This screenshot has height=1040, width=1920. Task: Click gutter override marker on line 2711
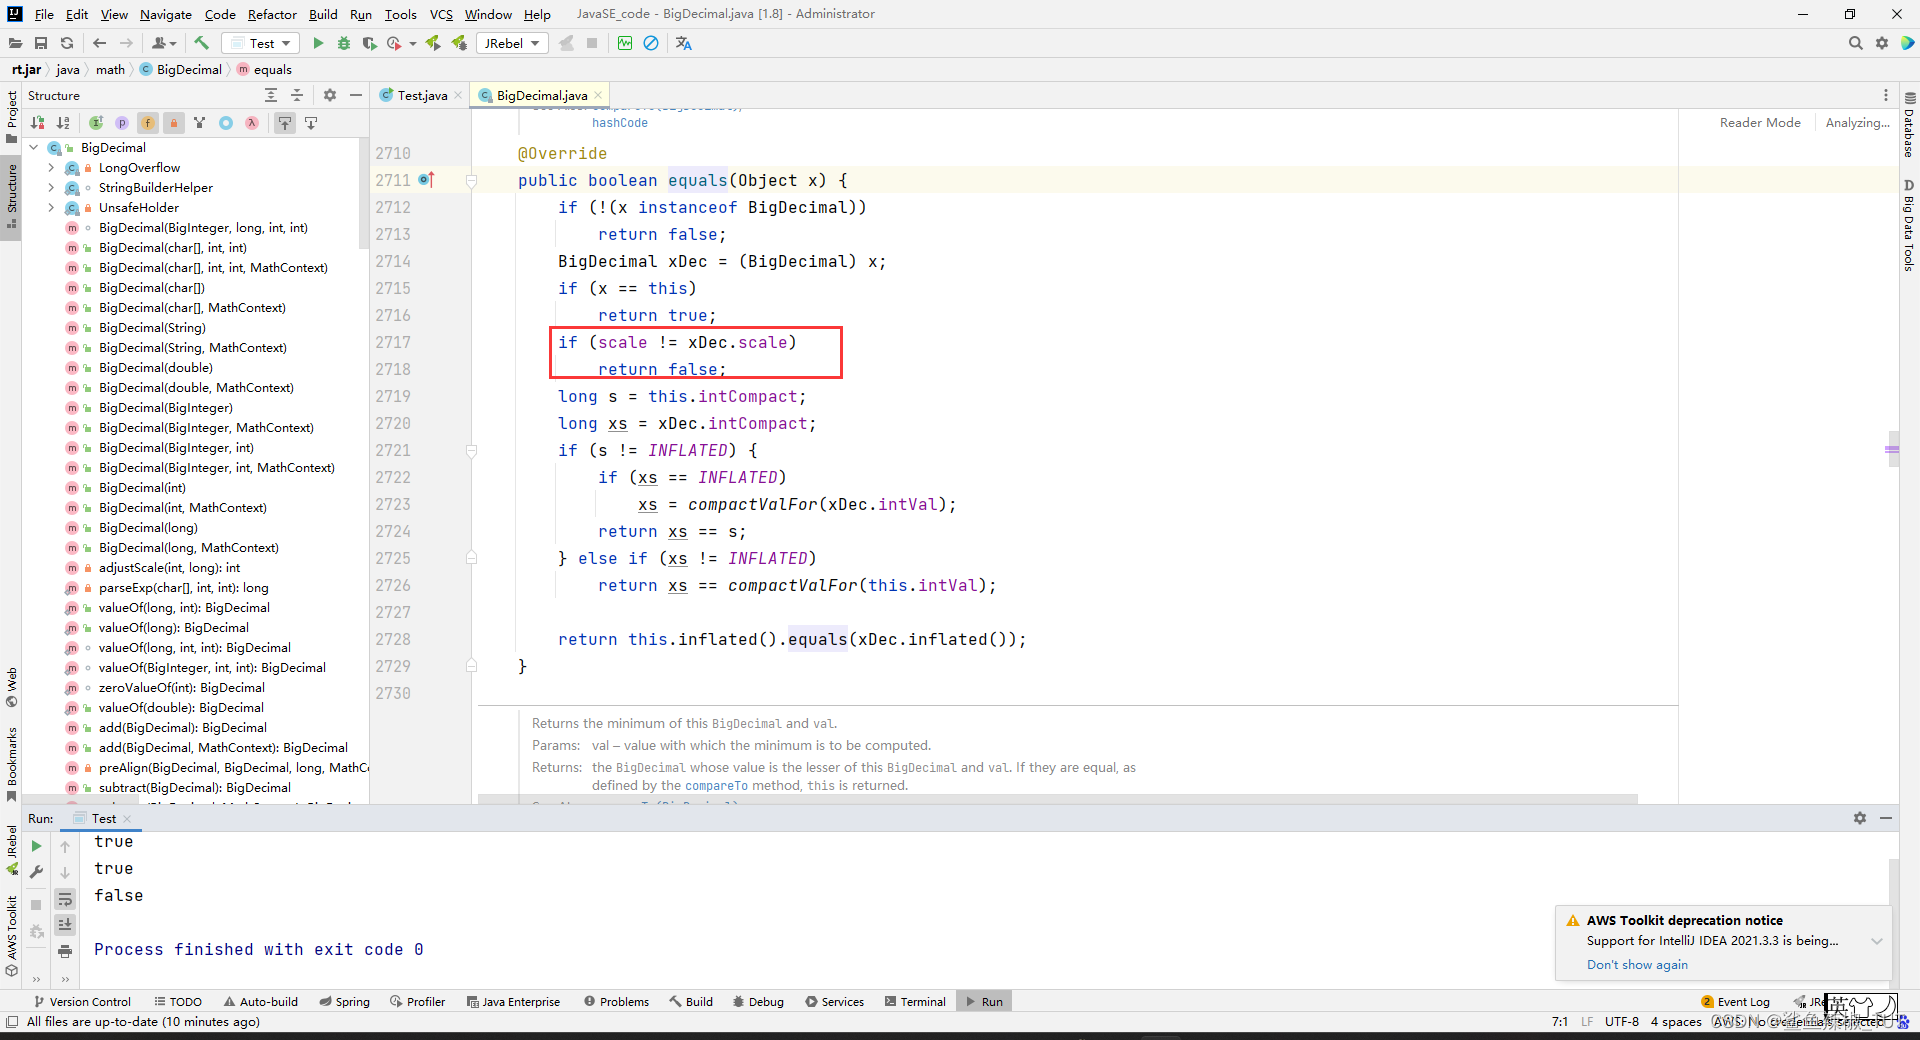click(x=426, y=180)
